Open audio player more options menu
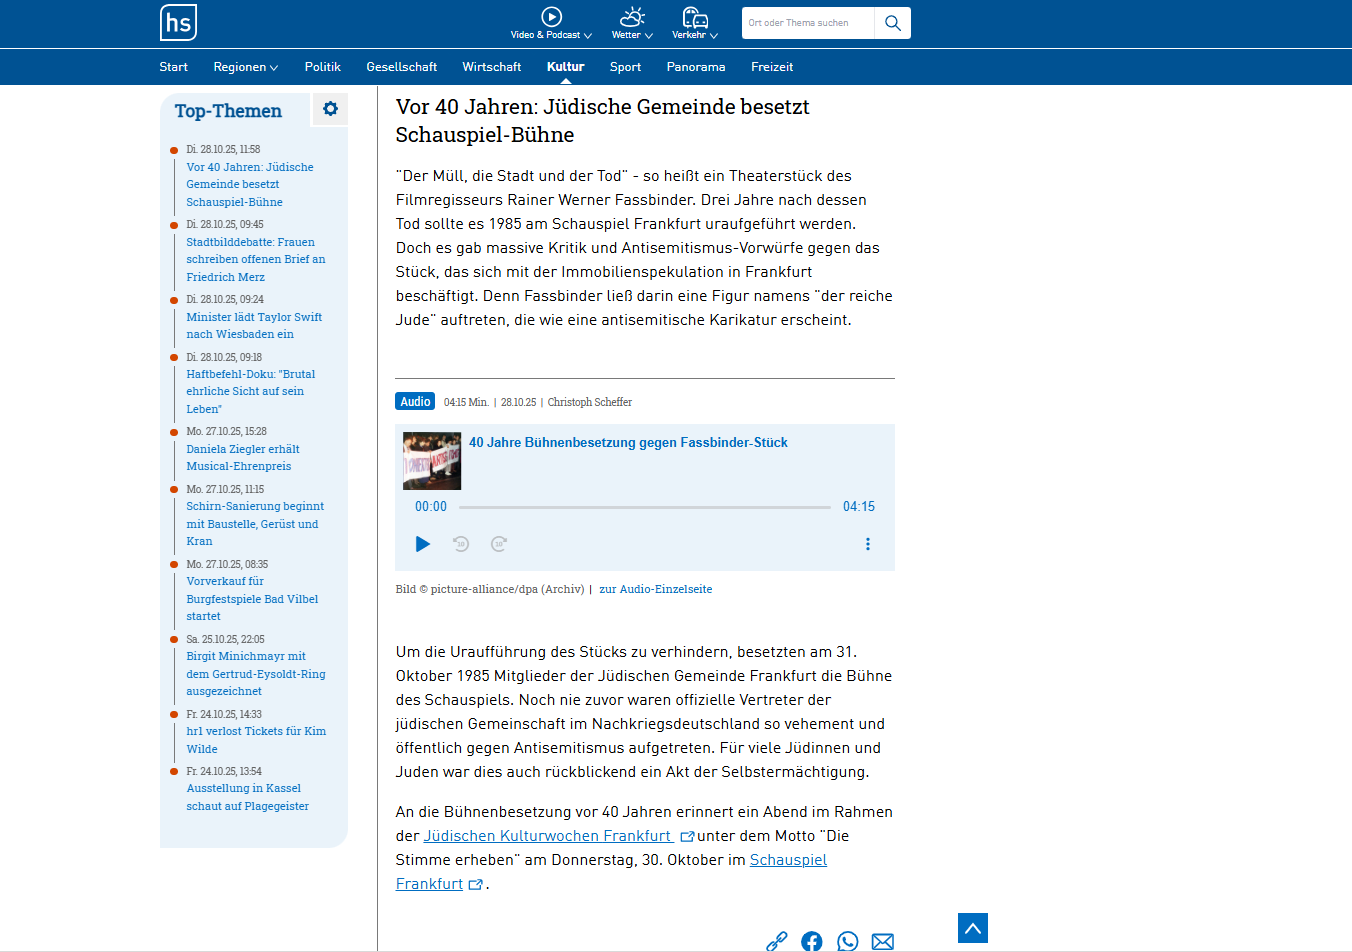Screen dimensions: 1352x952 [867, 544]
